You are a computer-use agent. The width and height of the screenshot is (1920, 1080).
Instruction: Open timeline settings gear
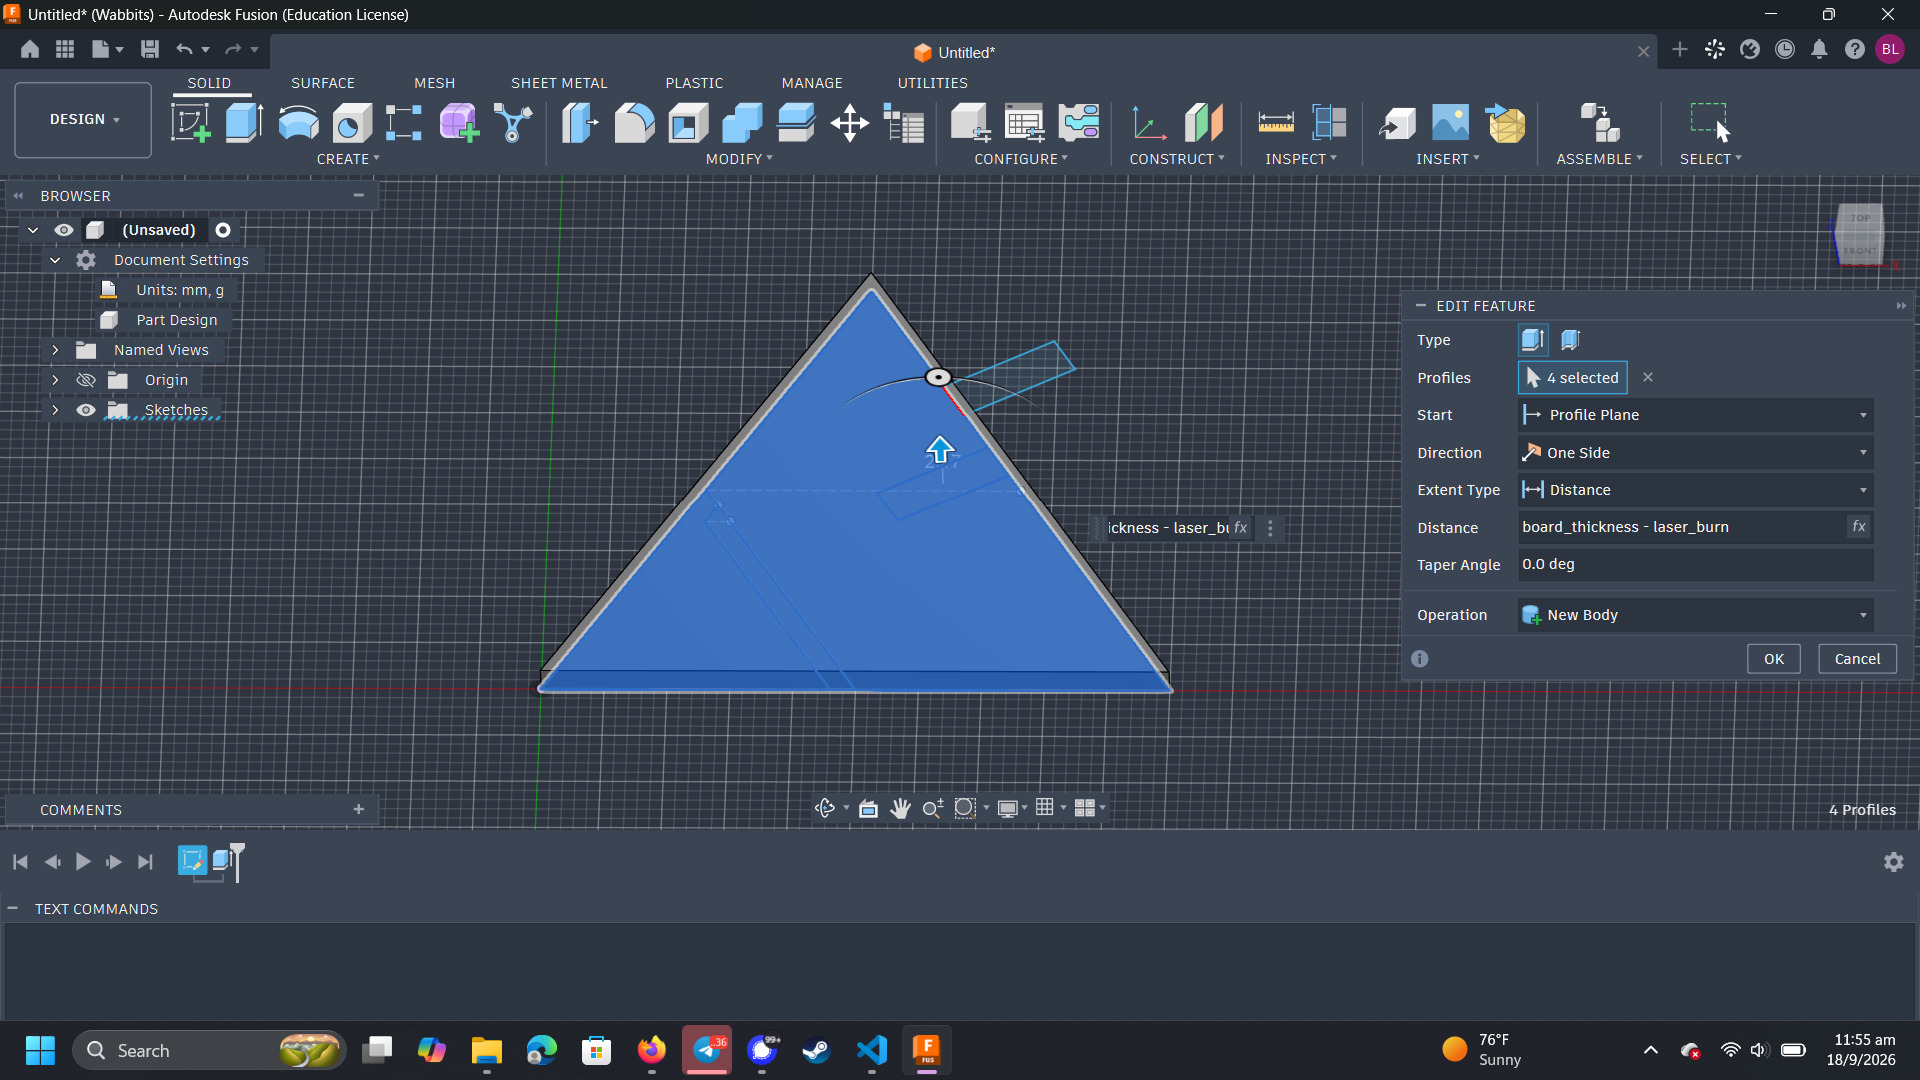1893,862
